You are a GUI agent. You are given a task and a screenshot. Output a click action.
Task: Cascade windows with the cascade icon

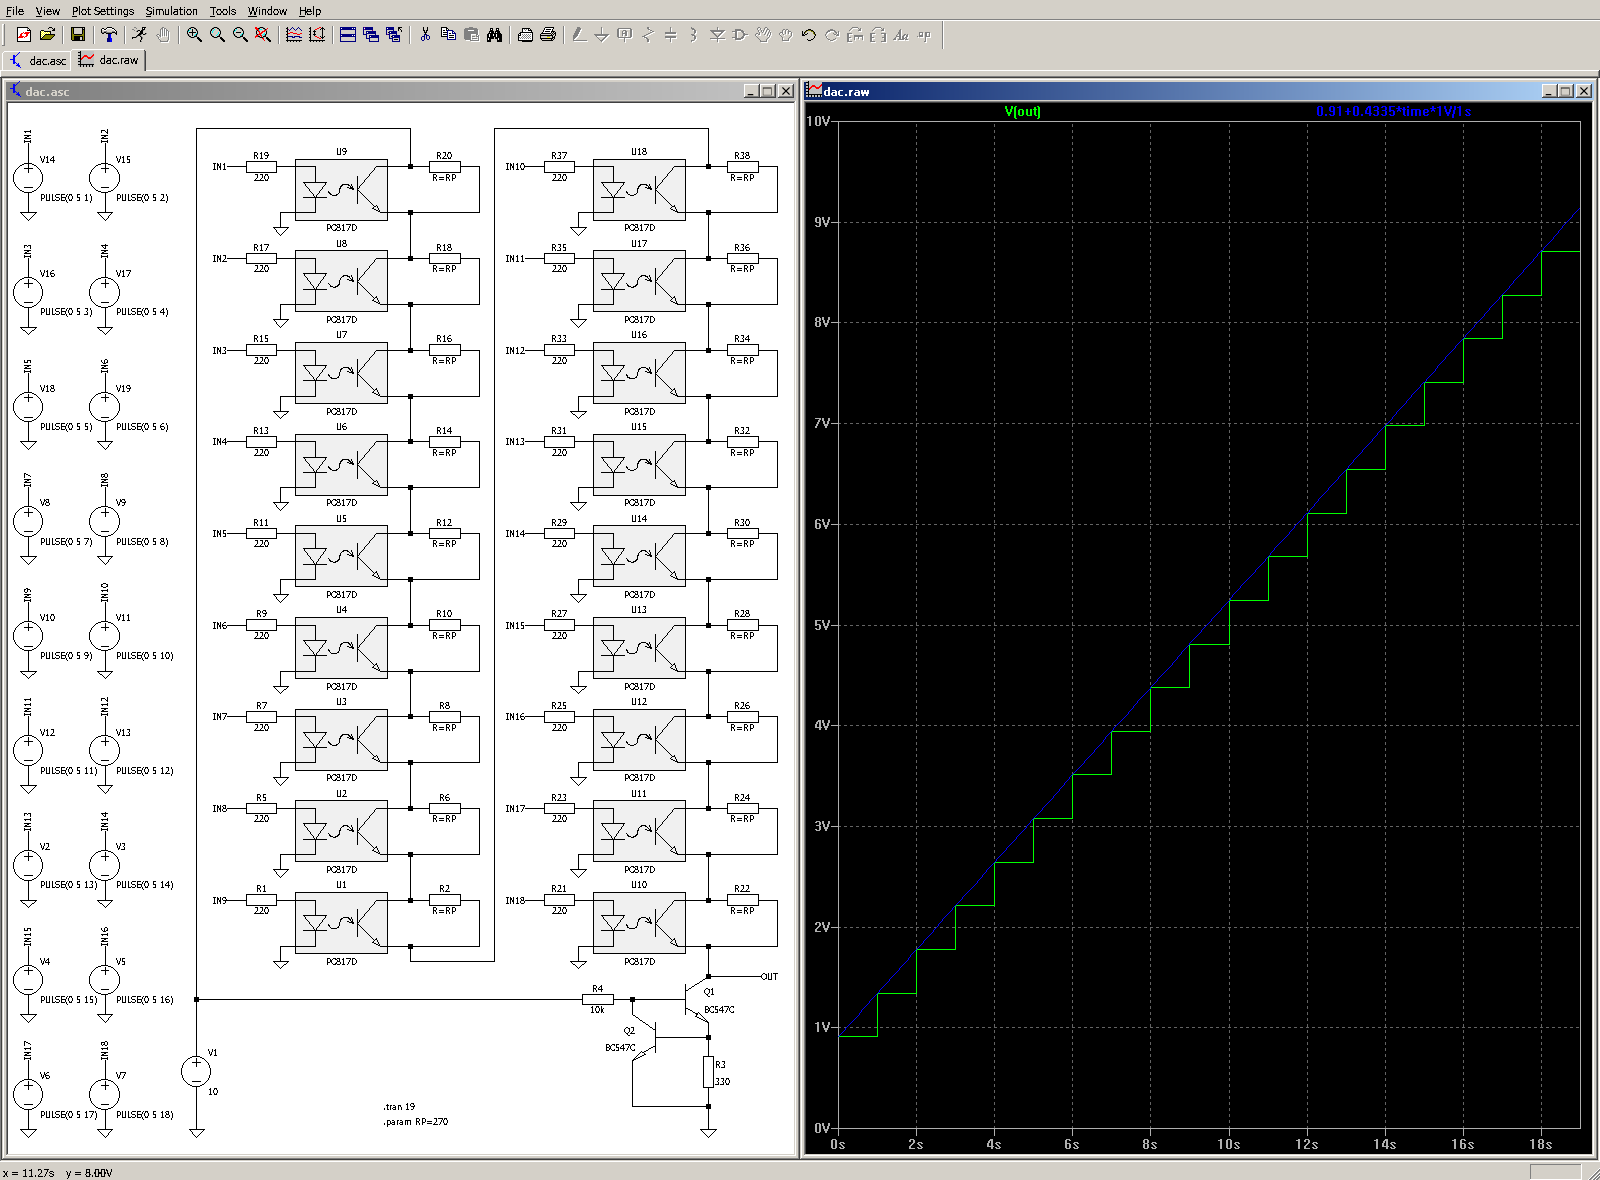[x=371, y=35]
